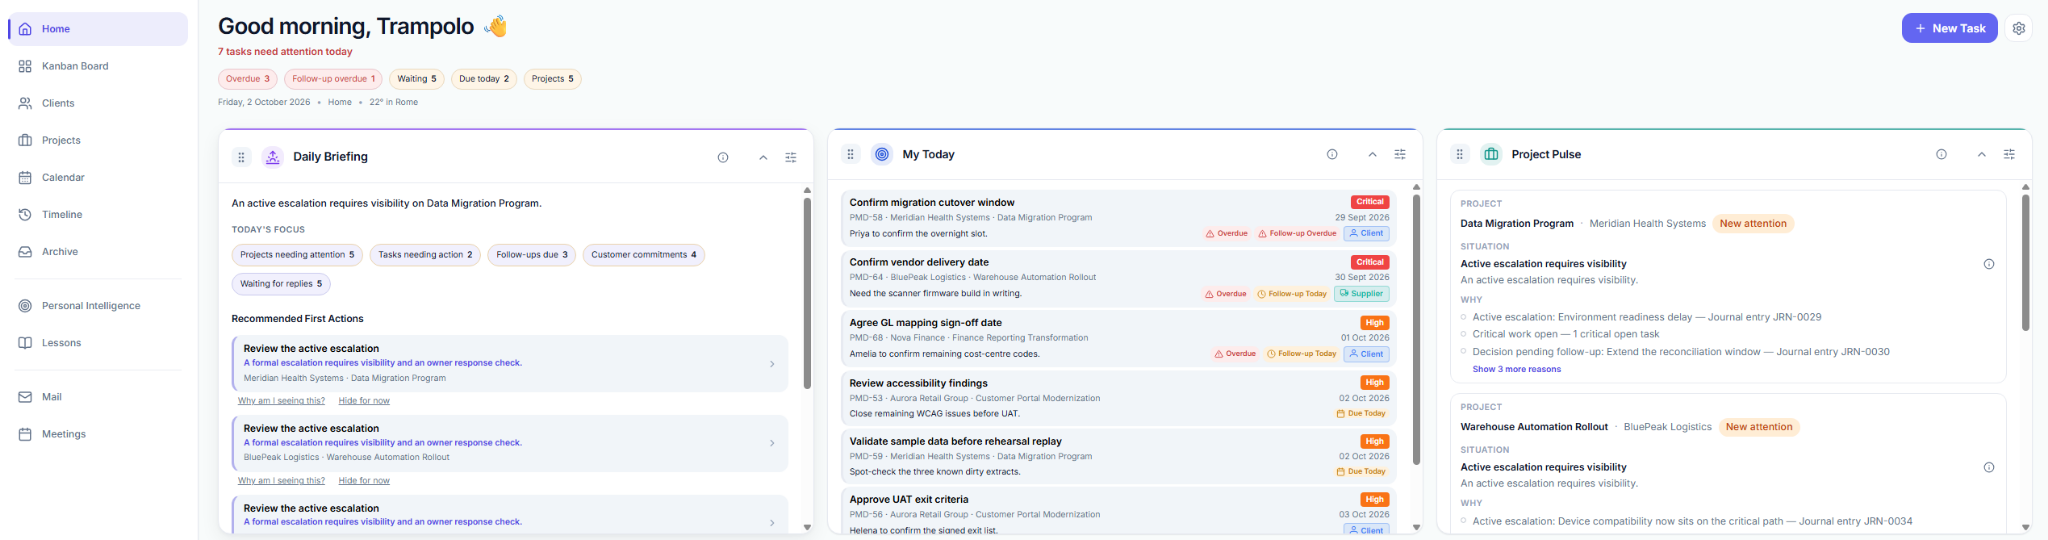Click the Meetings sidebar icon
The height and width of the screenshot is (540, 2048).
pyautogui.click(x=25, y=434)
